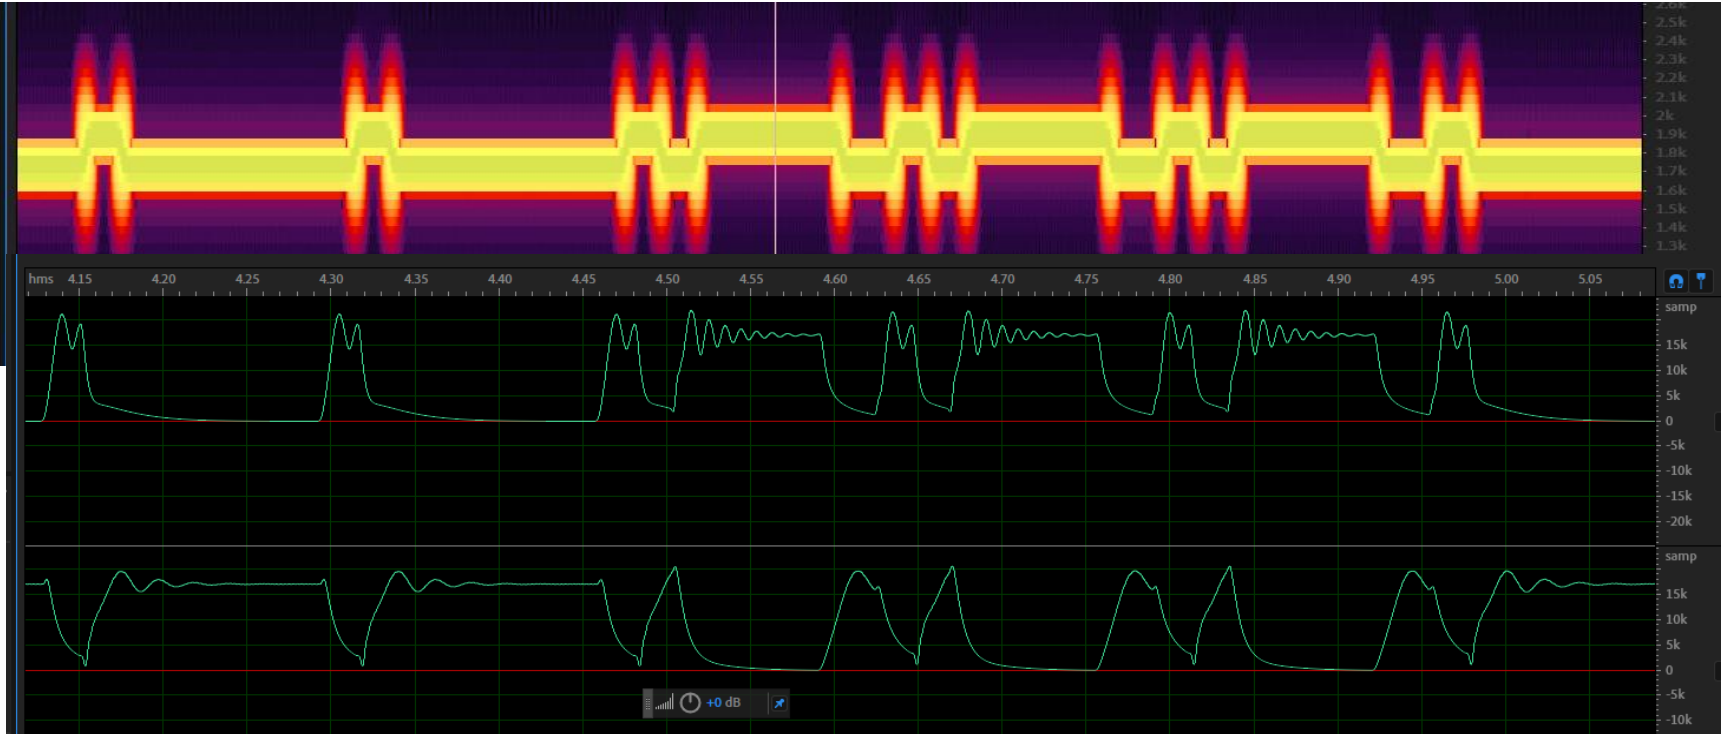This screenshot has width=1721, height=736.
Task: Click the 1.5k label on the frequency scale
Action: 1670,209
